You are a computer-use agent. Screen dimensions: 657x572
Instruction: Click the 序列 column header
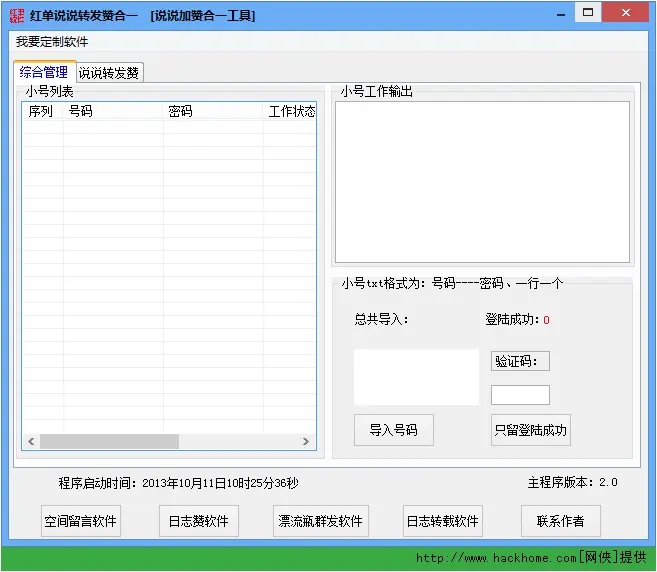[x=42, y=111]
